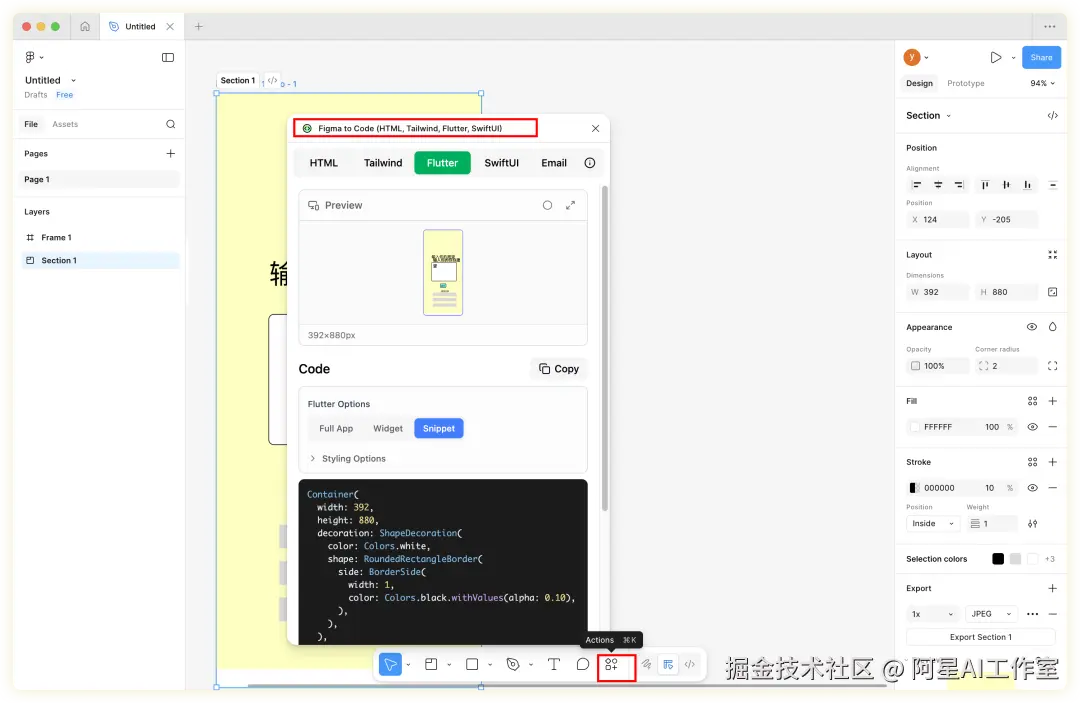Open the SwiftUI tab in plugin
The width and height of the screenshot is (1080, 703).
coord(501,162)
